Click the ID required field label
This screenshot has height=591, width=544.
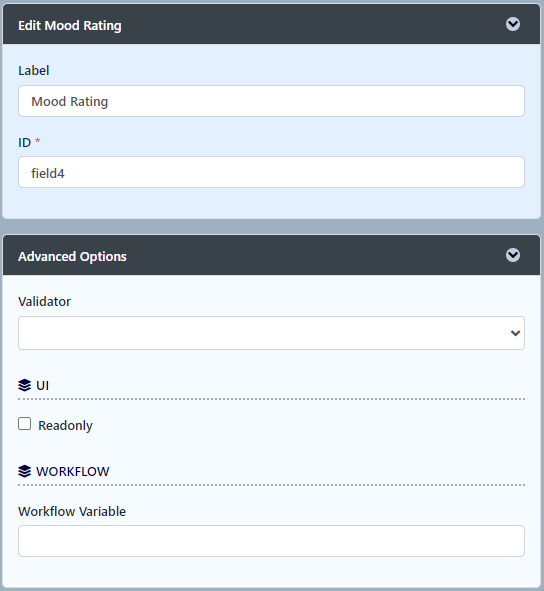(25, 143)
